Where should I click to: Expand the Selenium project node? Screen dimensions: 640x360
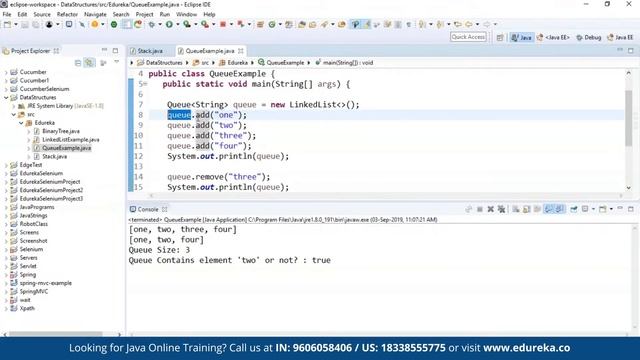(x=6, y=249)
